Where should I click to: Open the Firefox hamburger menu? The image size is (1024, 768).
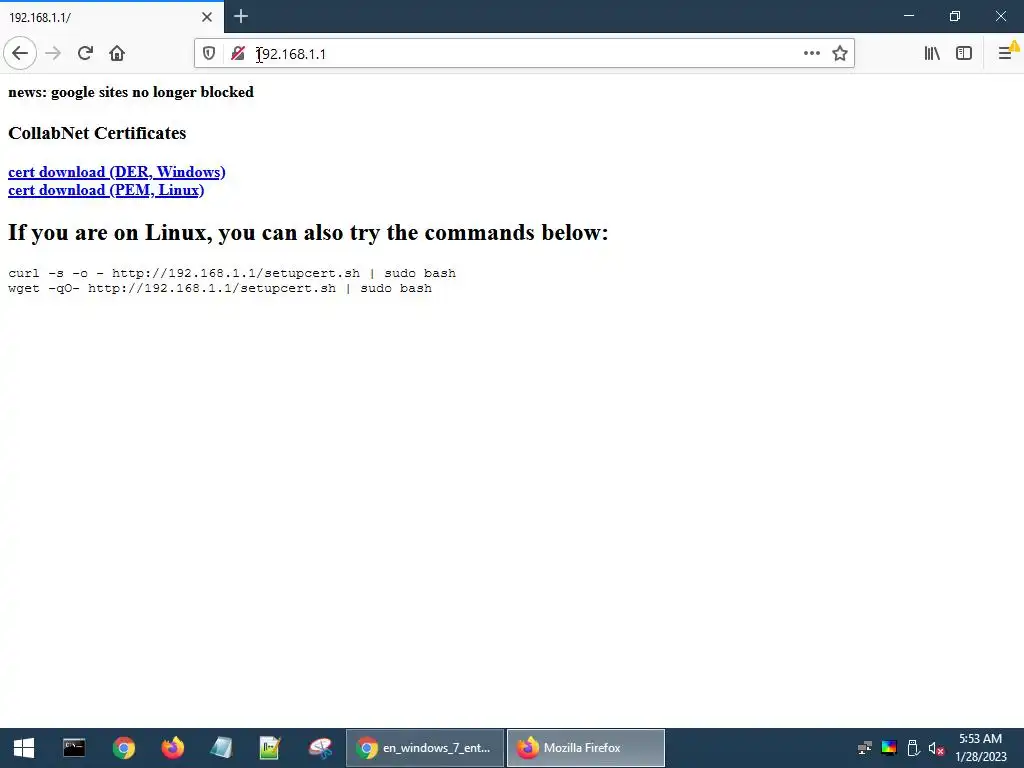click(x=1005, y=53)
